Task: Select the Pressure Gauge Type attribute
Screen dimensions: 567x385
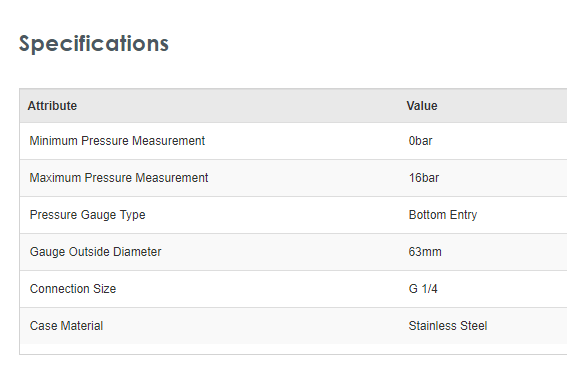Action: pos(88,215)
